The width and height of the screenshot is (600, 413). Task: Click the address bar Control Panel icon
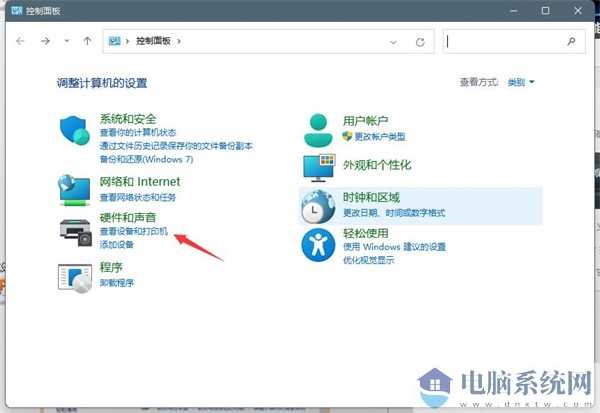pos(114,41)
